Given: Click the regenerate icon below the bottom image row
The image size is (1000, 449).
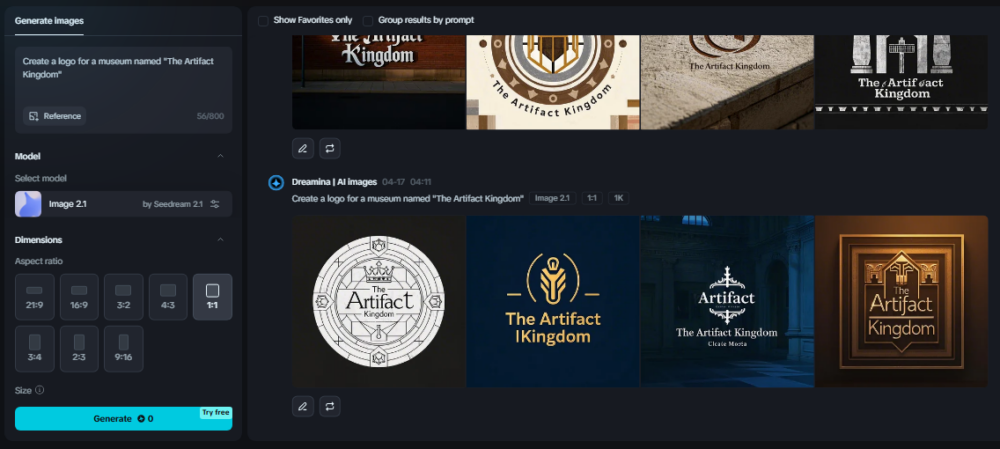Looking at the screenshot, I should 330,406.
